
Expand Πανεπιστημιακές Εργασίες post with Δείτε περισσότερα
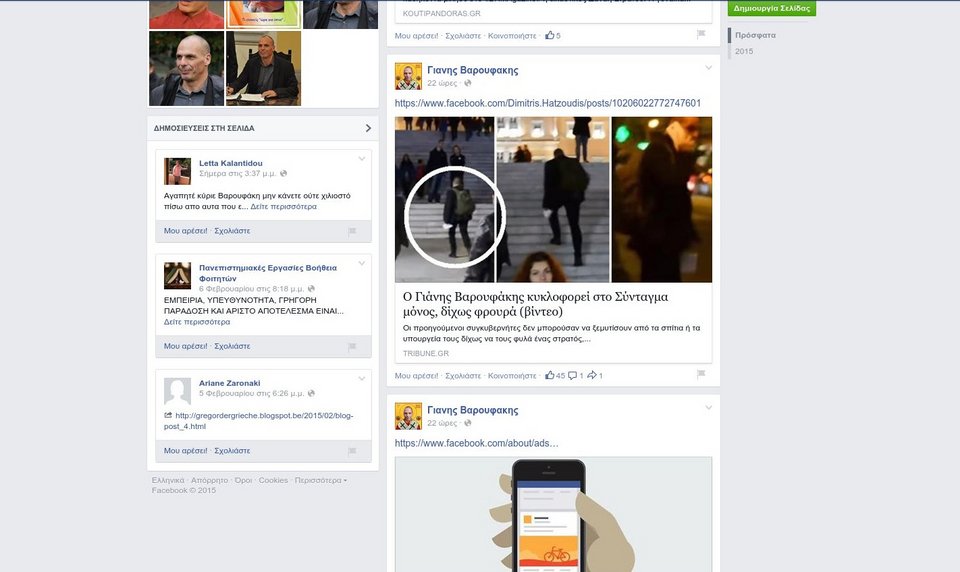(x=197, y=322)
